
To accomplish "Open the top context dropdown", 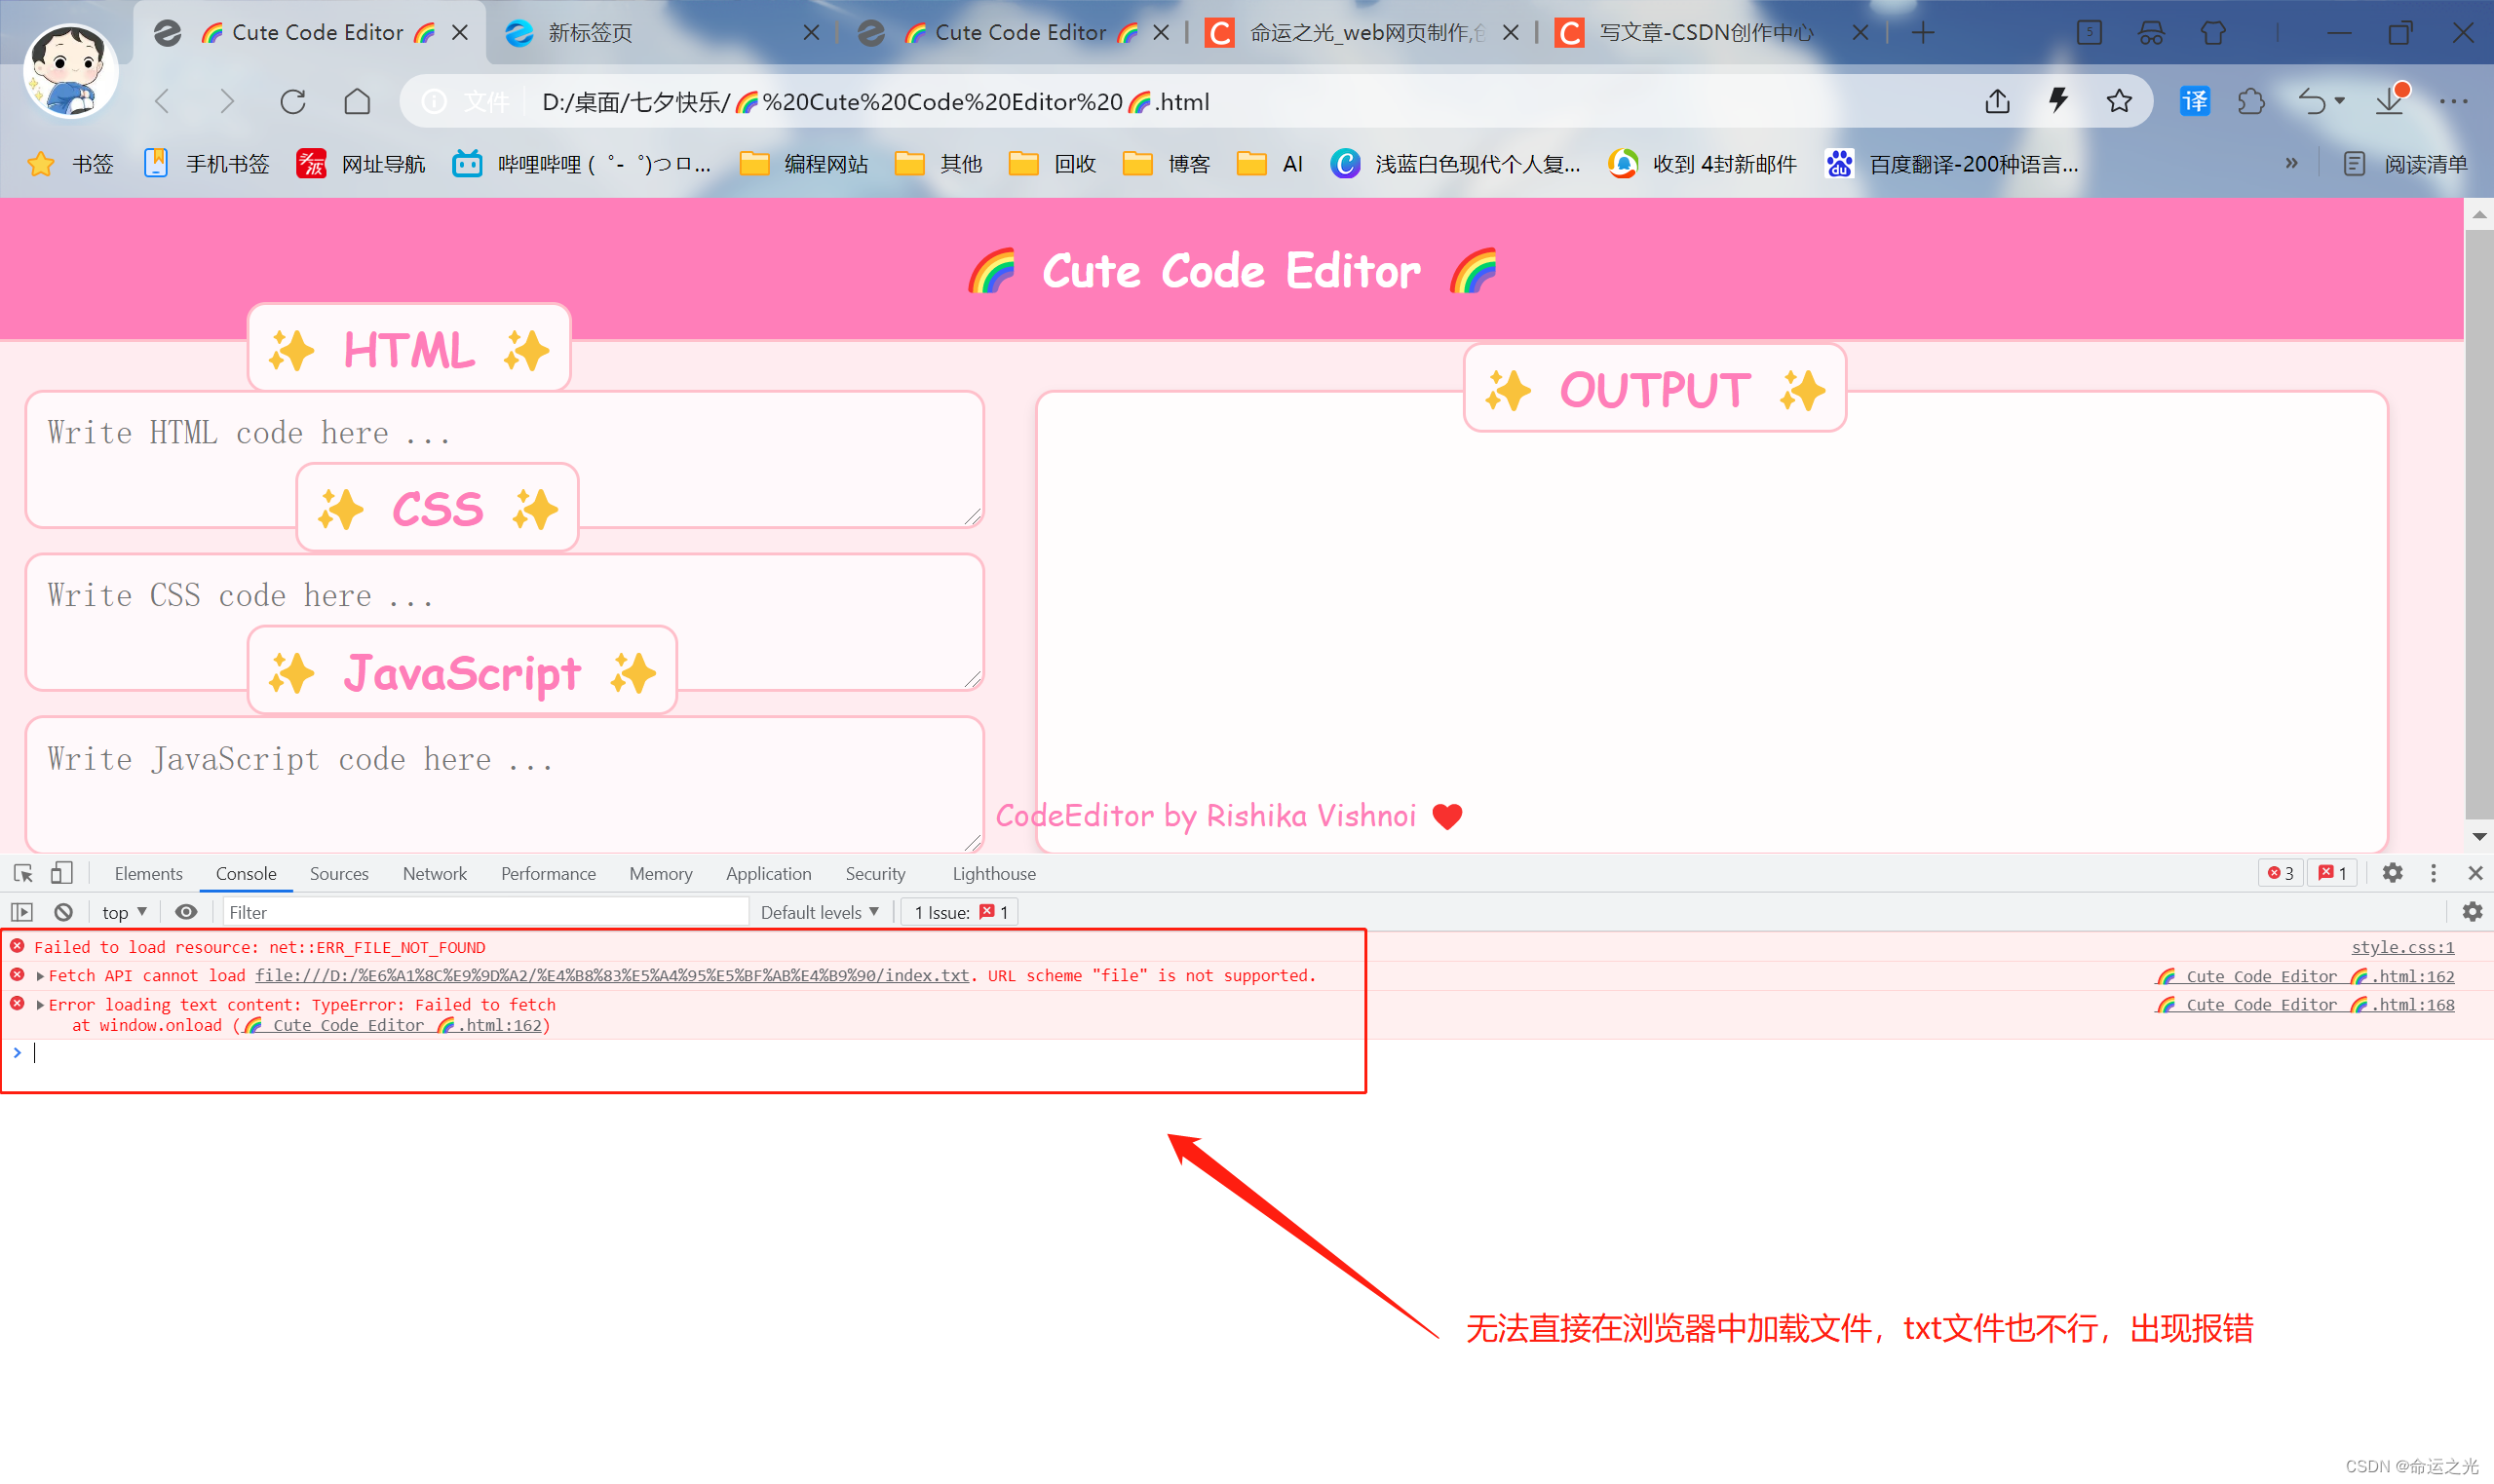I will click(x=124, y=912).
